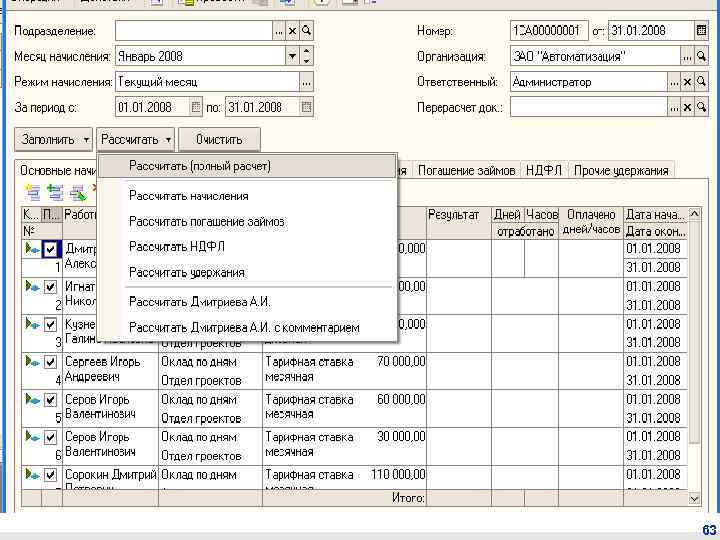Expand Месяц начисления dropdown arrow
The image size is (720, 540).
pos(292,56)
